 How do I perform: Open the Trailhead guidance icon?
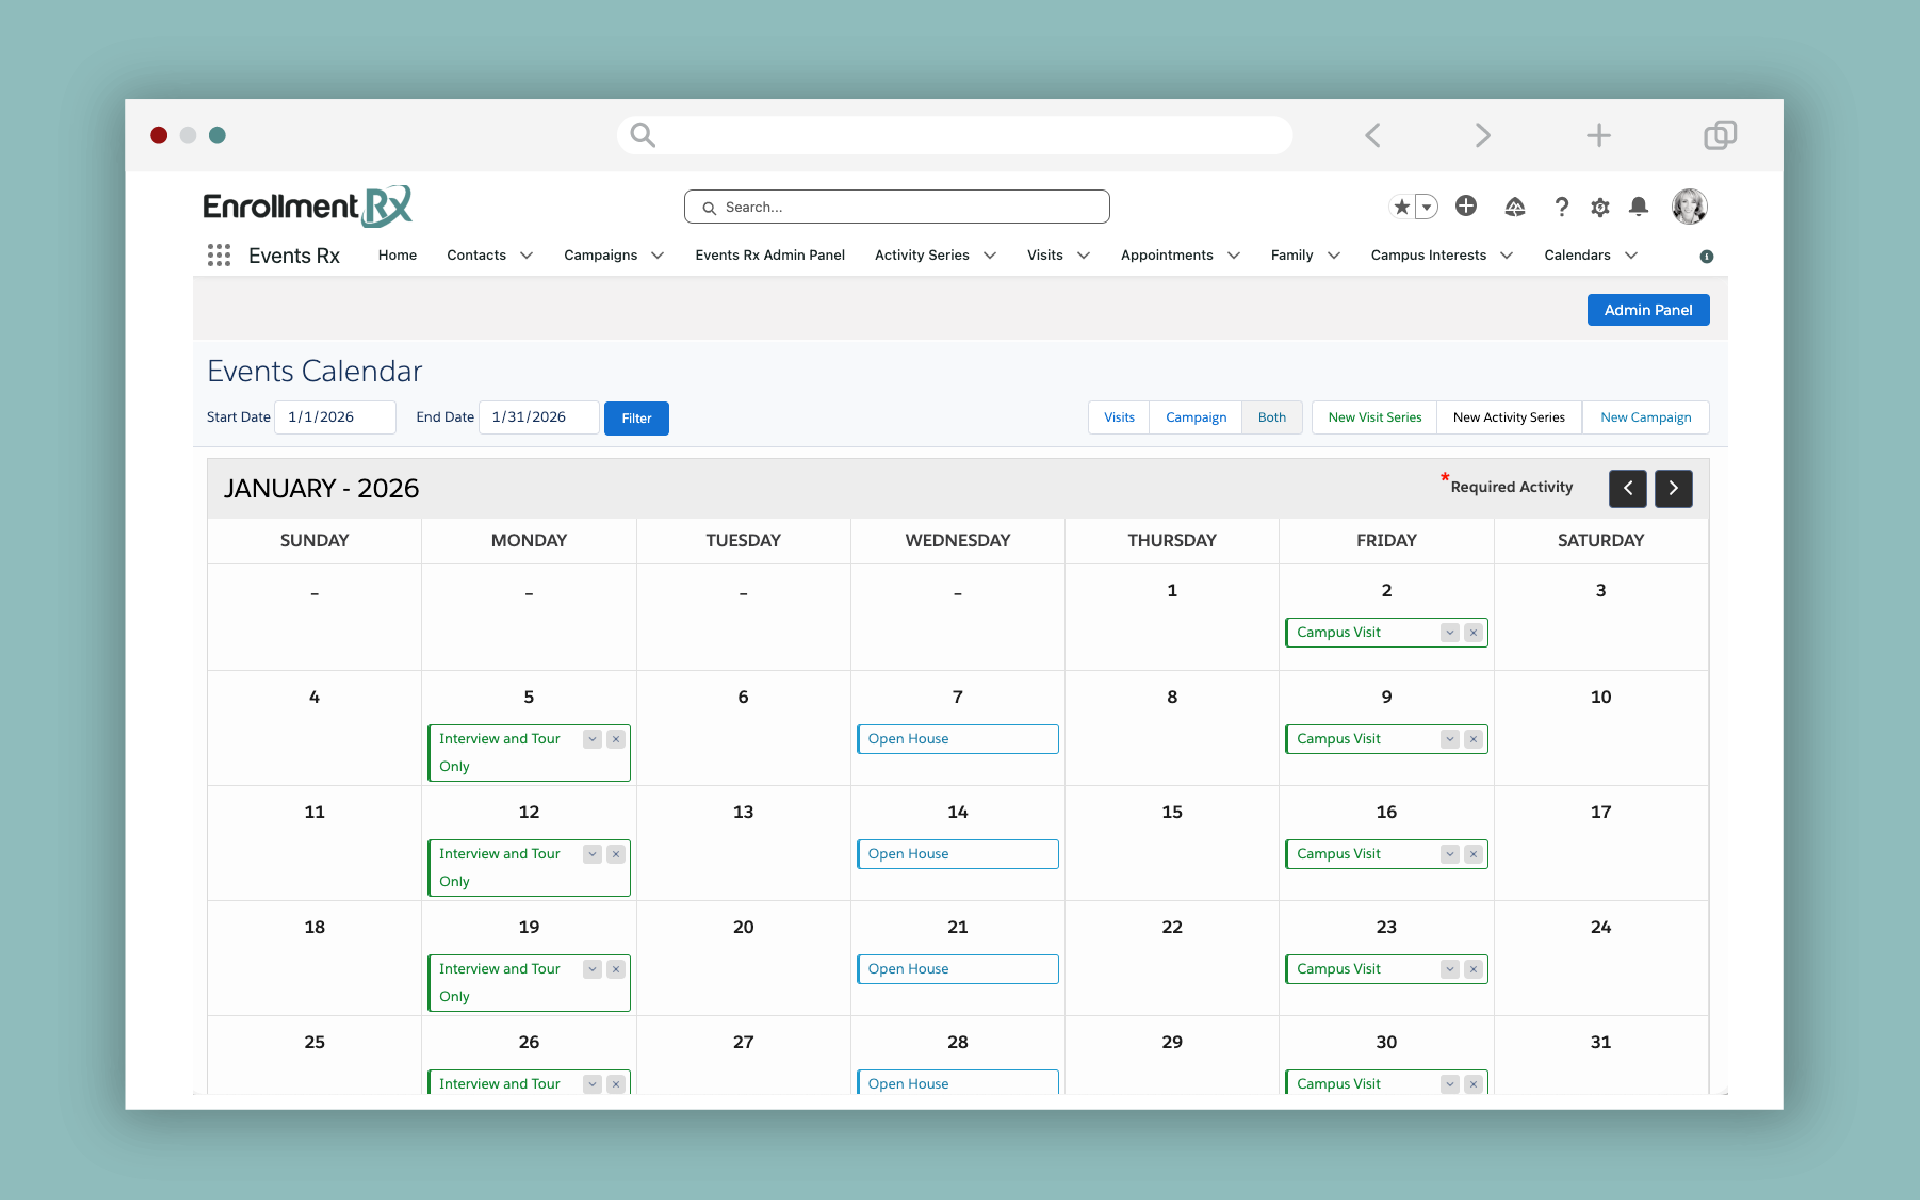click(1515, 207)
